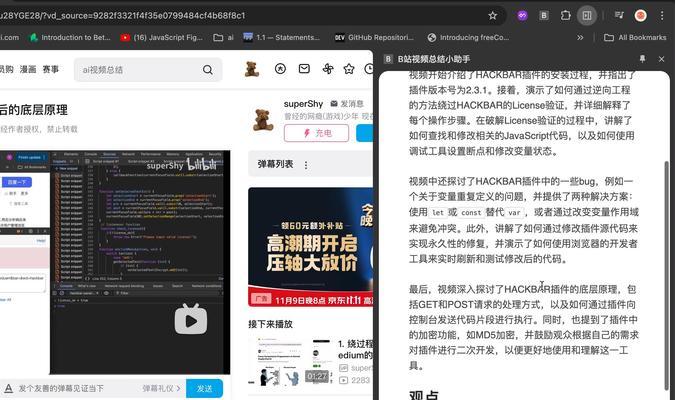Show more bookmarks with double chevron
Screen dimensions: 675x400
(x=580, y=37)
